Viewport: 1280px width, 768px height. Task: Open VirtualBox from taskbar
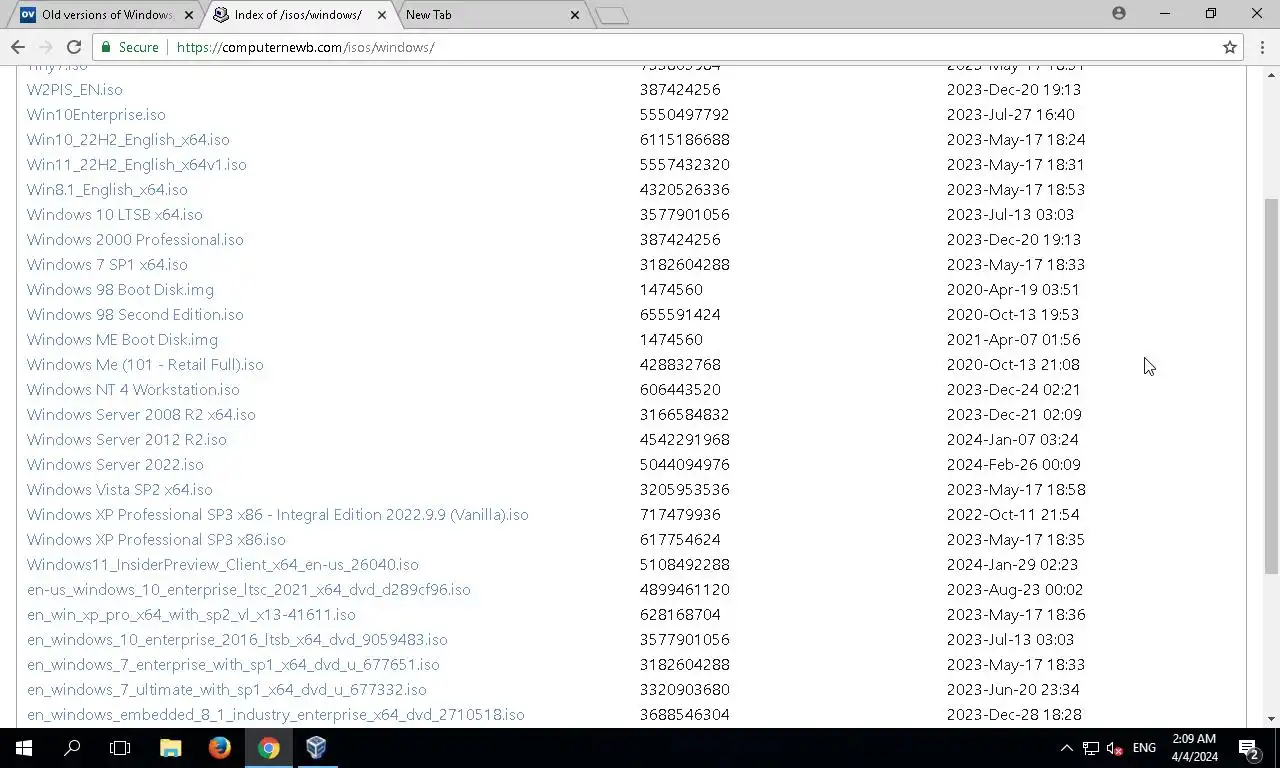pyautogui.click(x=316, y=747)
